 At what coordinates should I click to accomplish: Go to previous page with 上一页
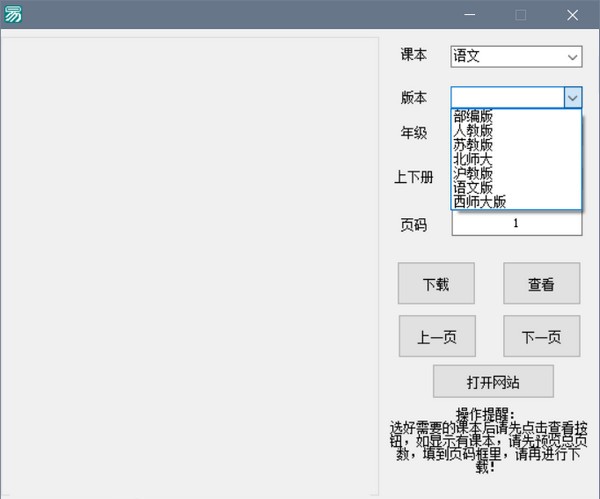[x=437, y=337]
